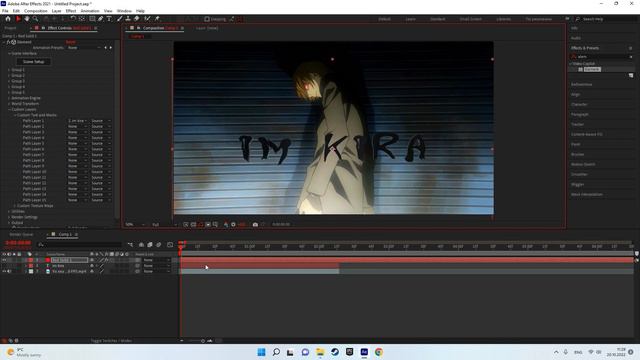
Task: Select the Pen tool
Action: [x=100, y=19]
